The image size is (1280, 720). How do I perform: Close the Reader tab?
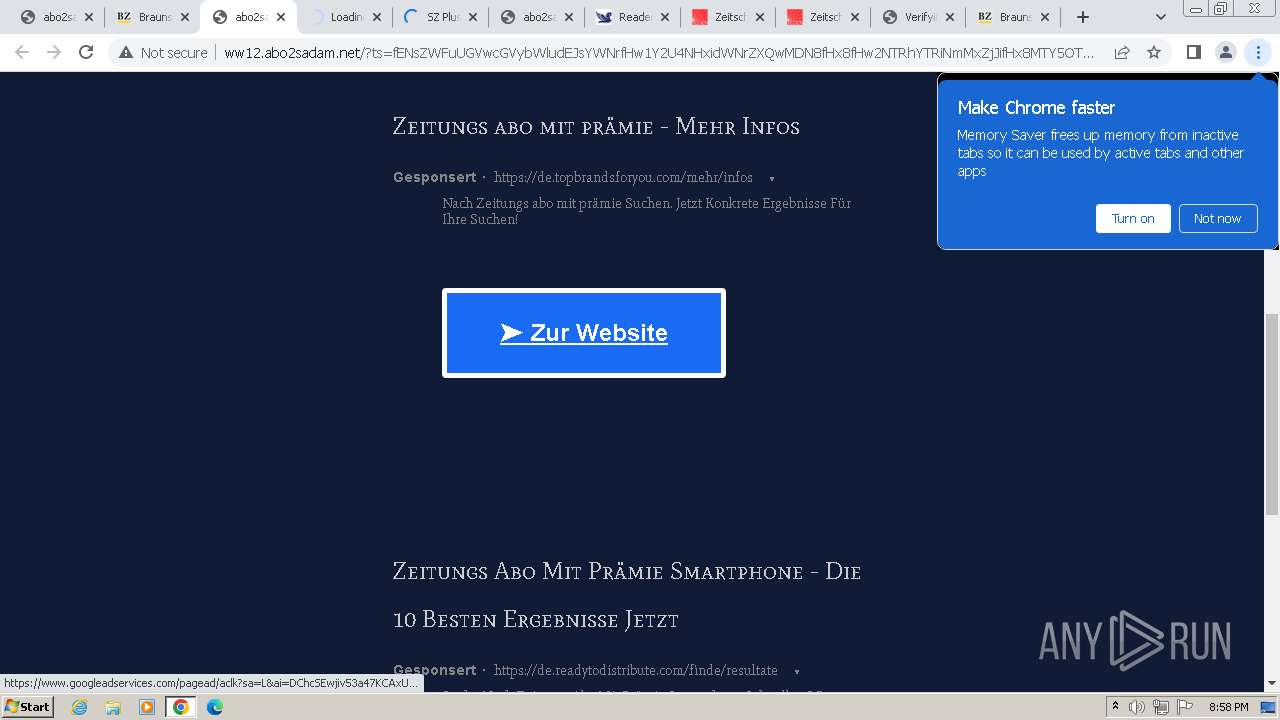click(664, 17)
